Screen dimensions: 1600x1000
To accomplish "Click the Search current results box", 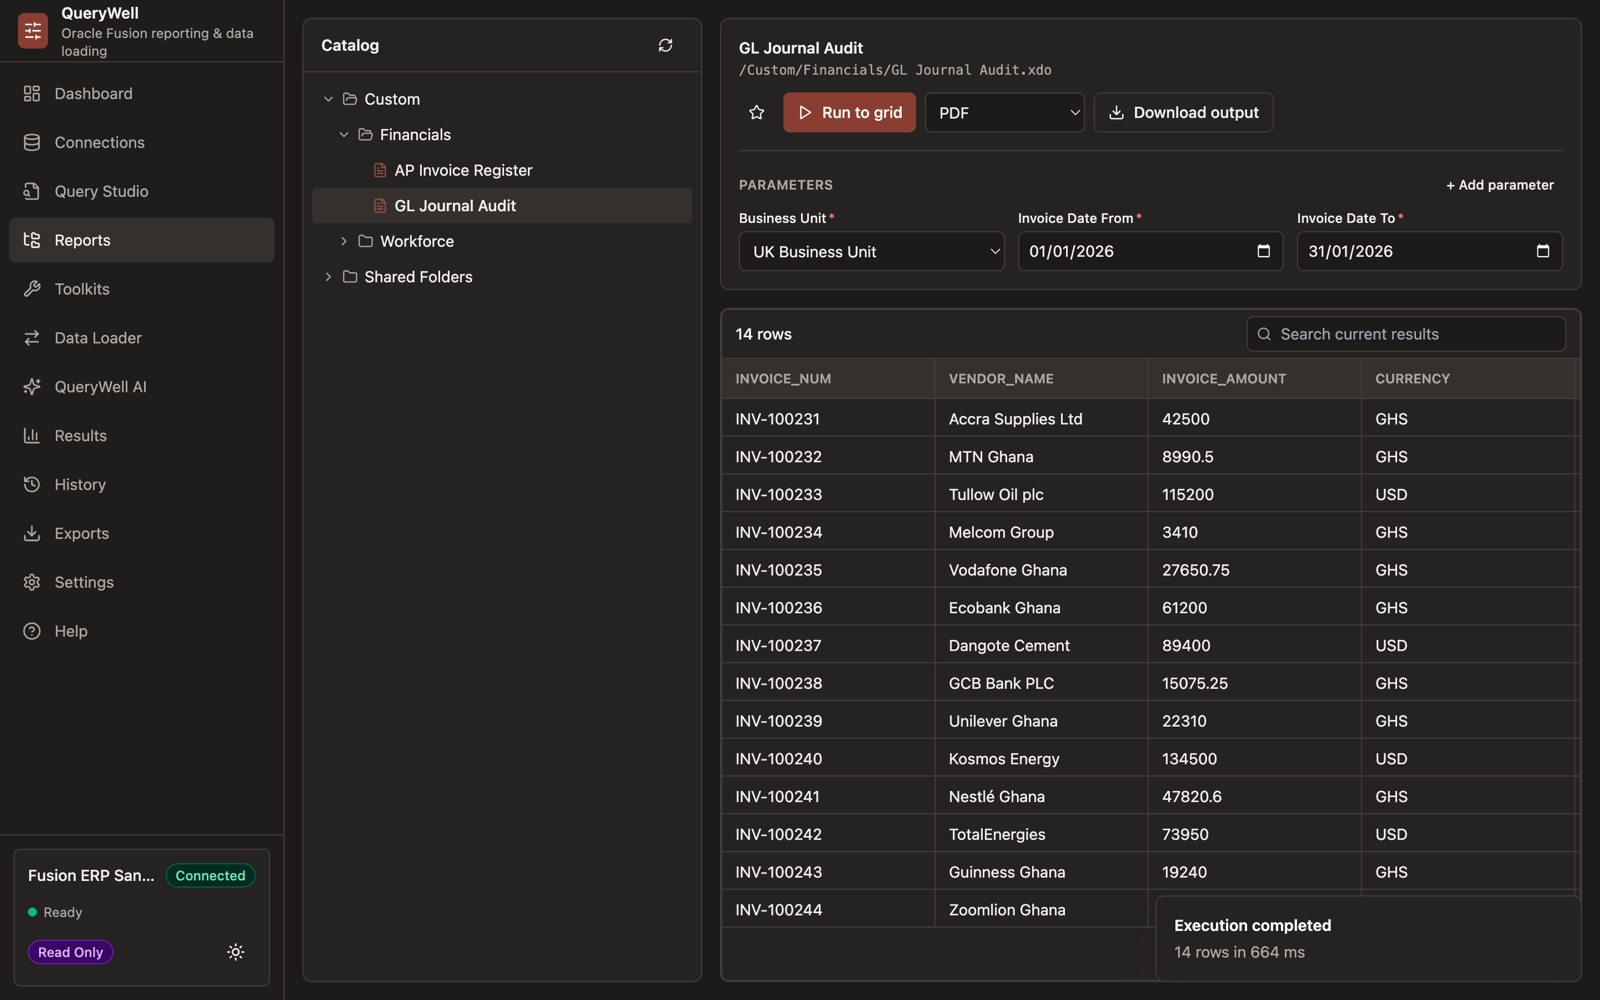I will (x=1405, y=334).
